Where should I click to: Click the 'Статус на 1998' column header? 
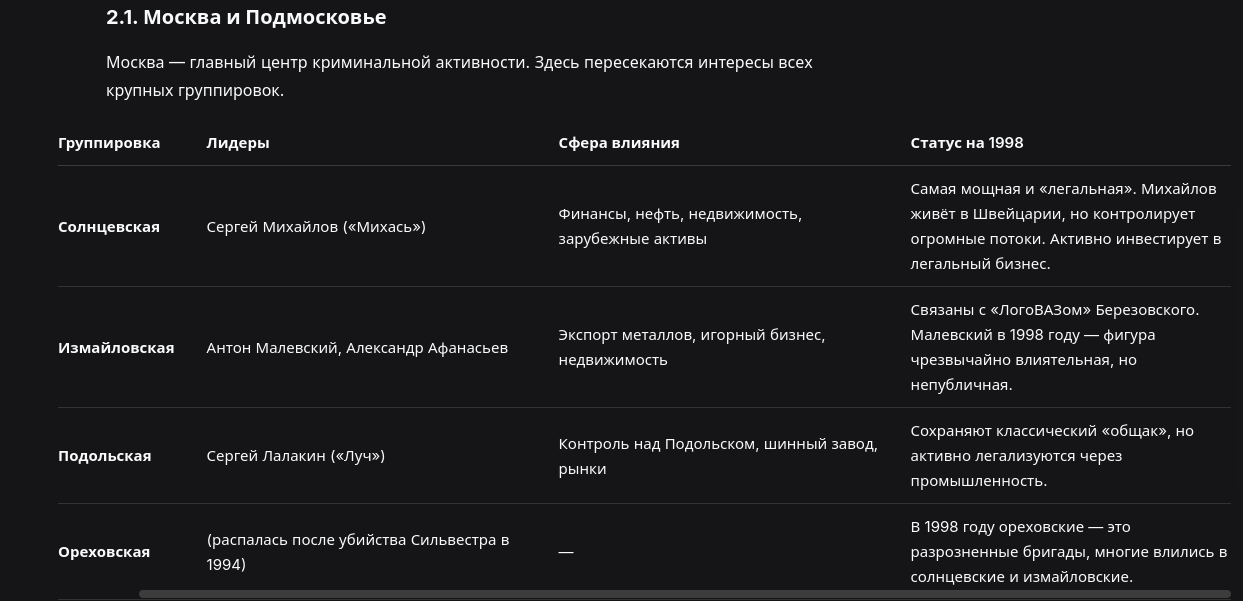[x=967, y=142]
